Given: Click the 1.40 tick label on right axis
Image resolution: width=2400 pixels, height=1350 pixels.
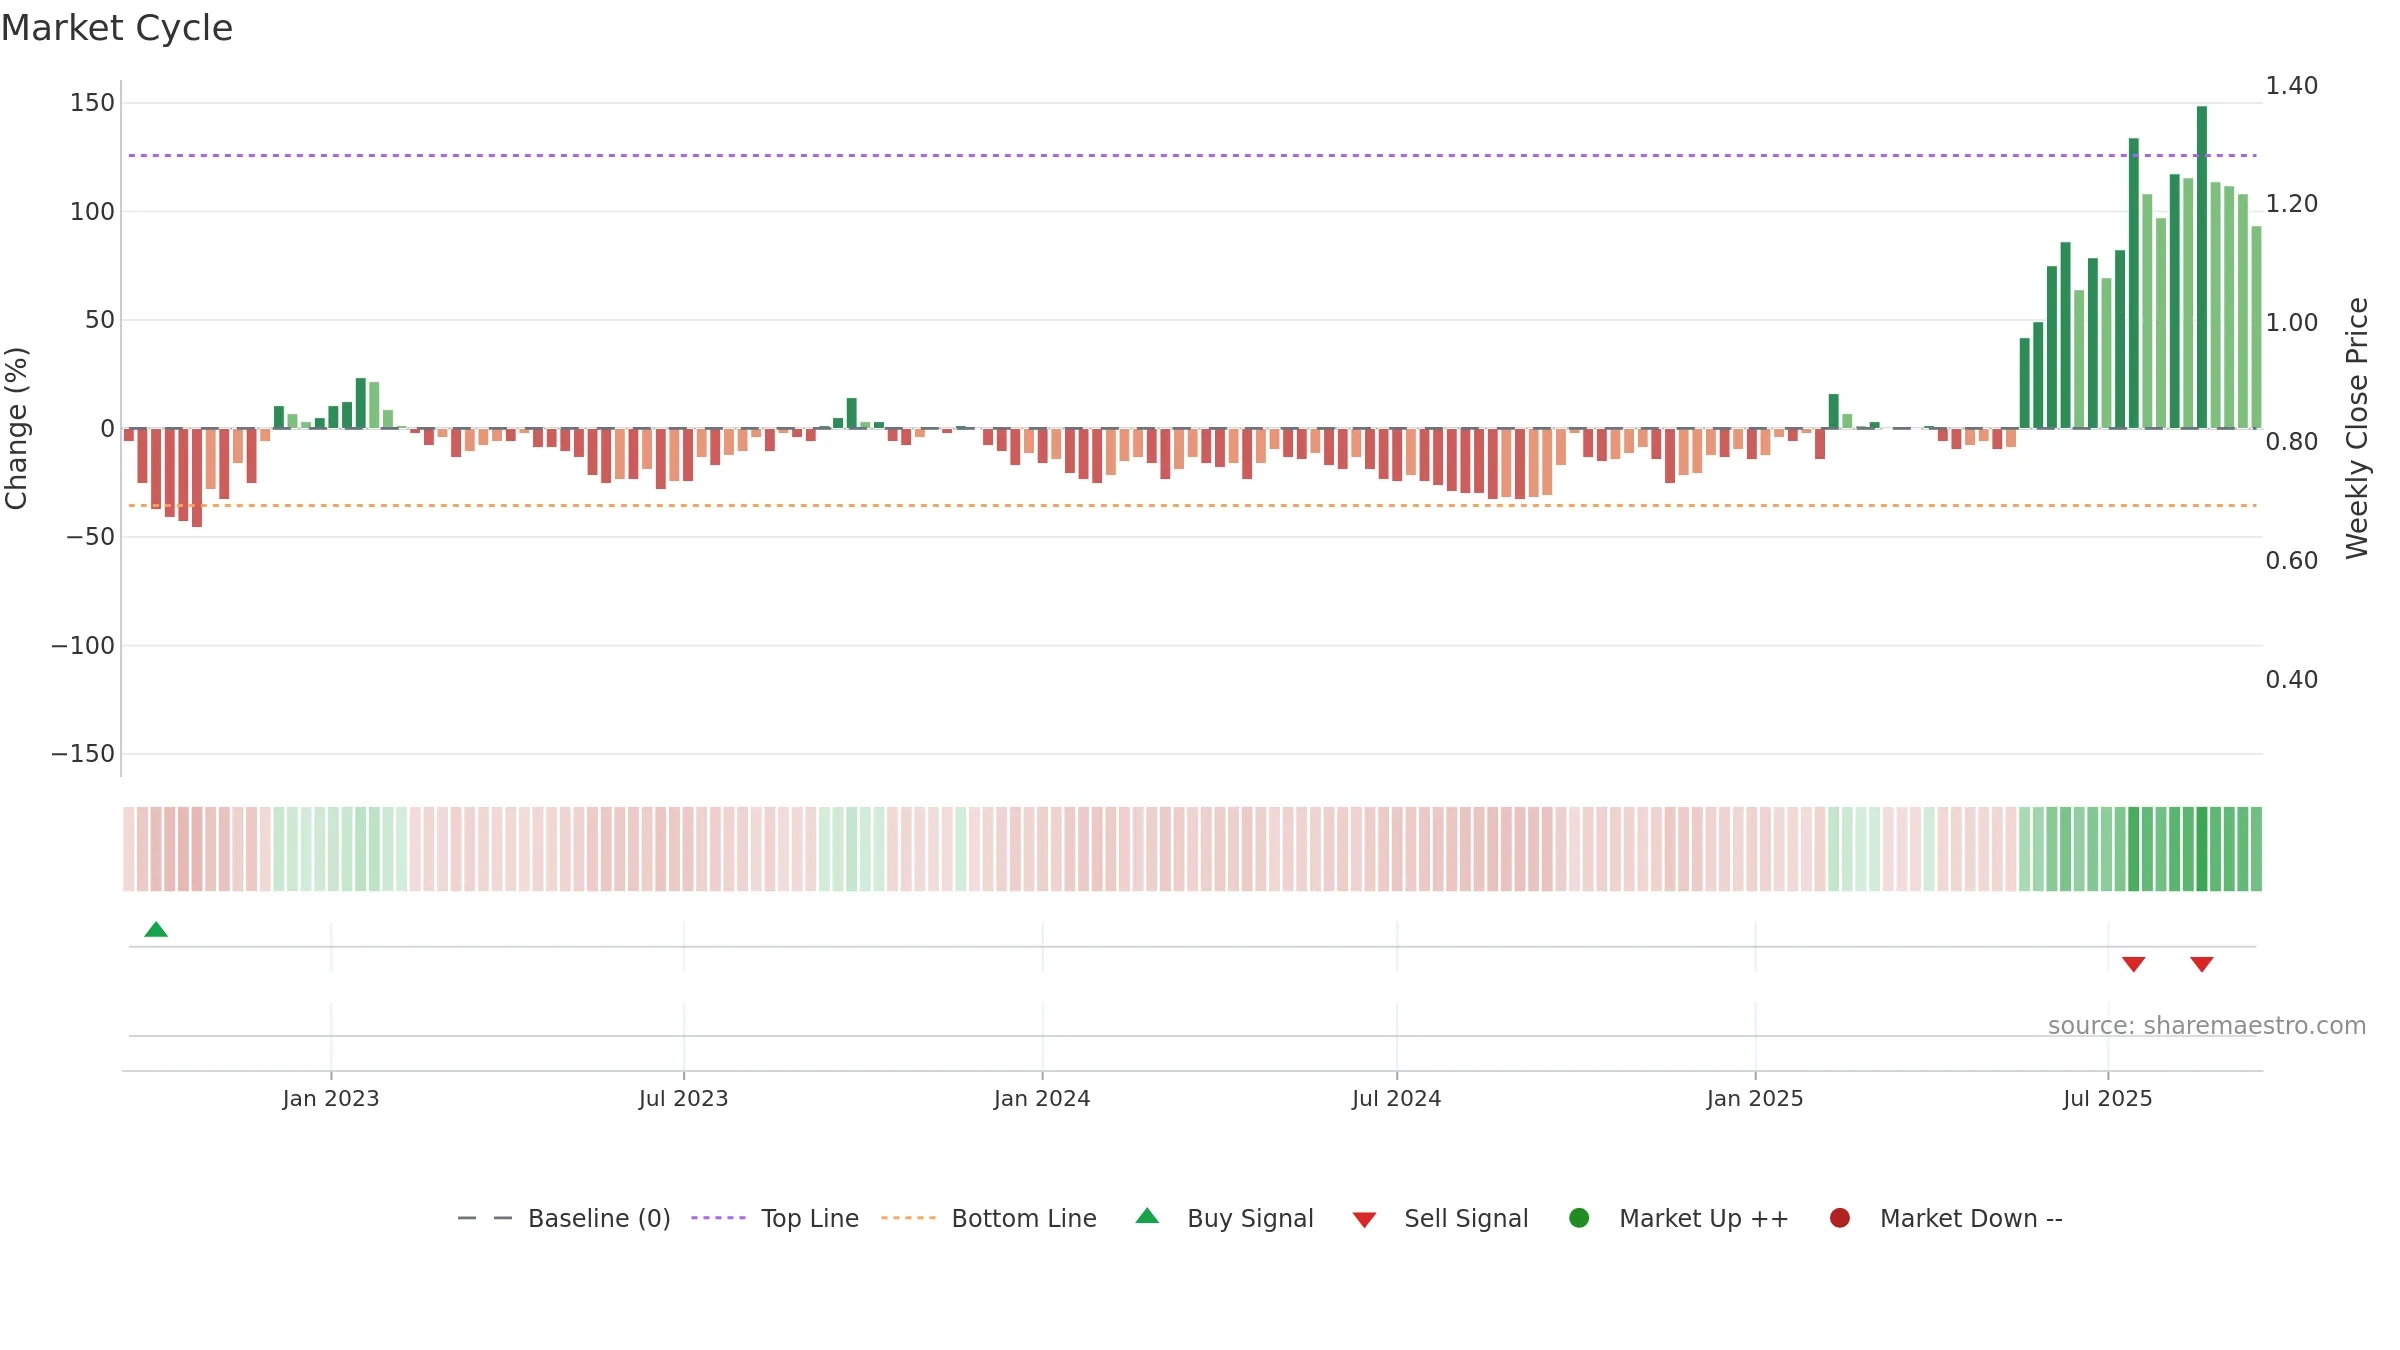Looking at the screenshot, I should click(2292, 86).
